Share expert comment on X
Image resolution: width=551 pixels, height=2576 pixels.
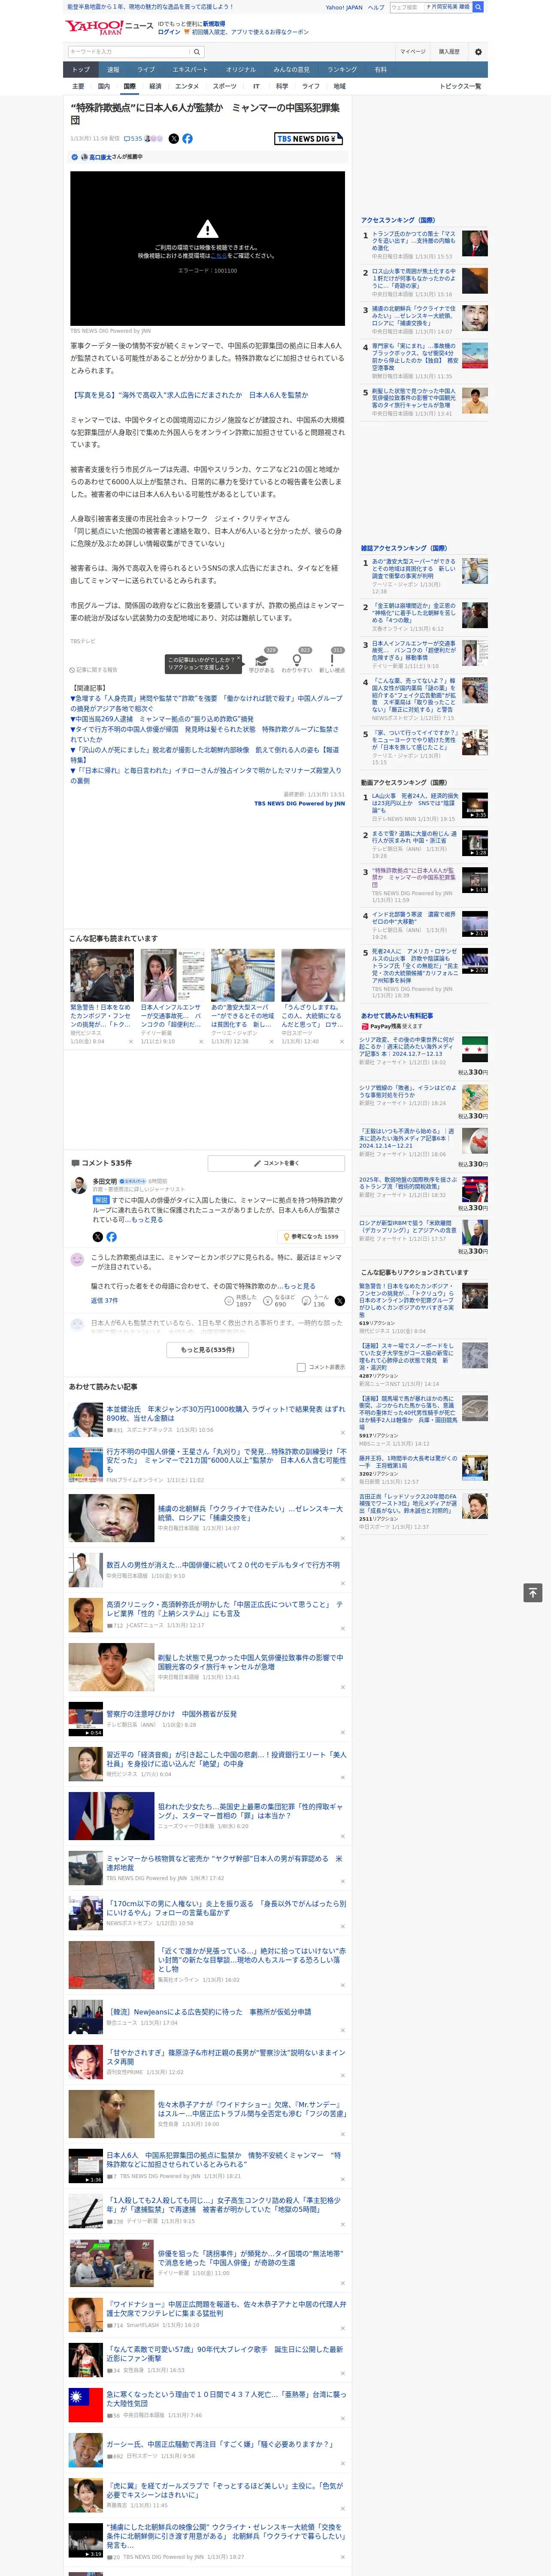[x=98, y=1237]
